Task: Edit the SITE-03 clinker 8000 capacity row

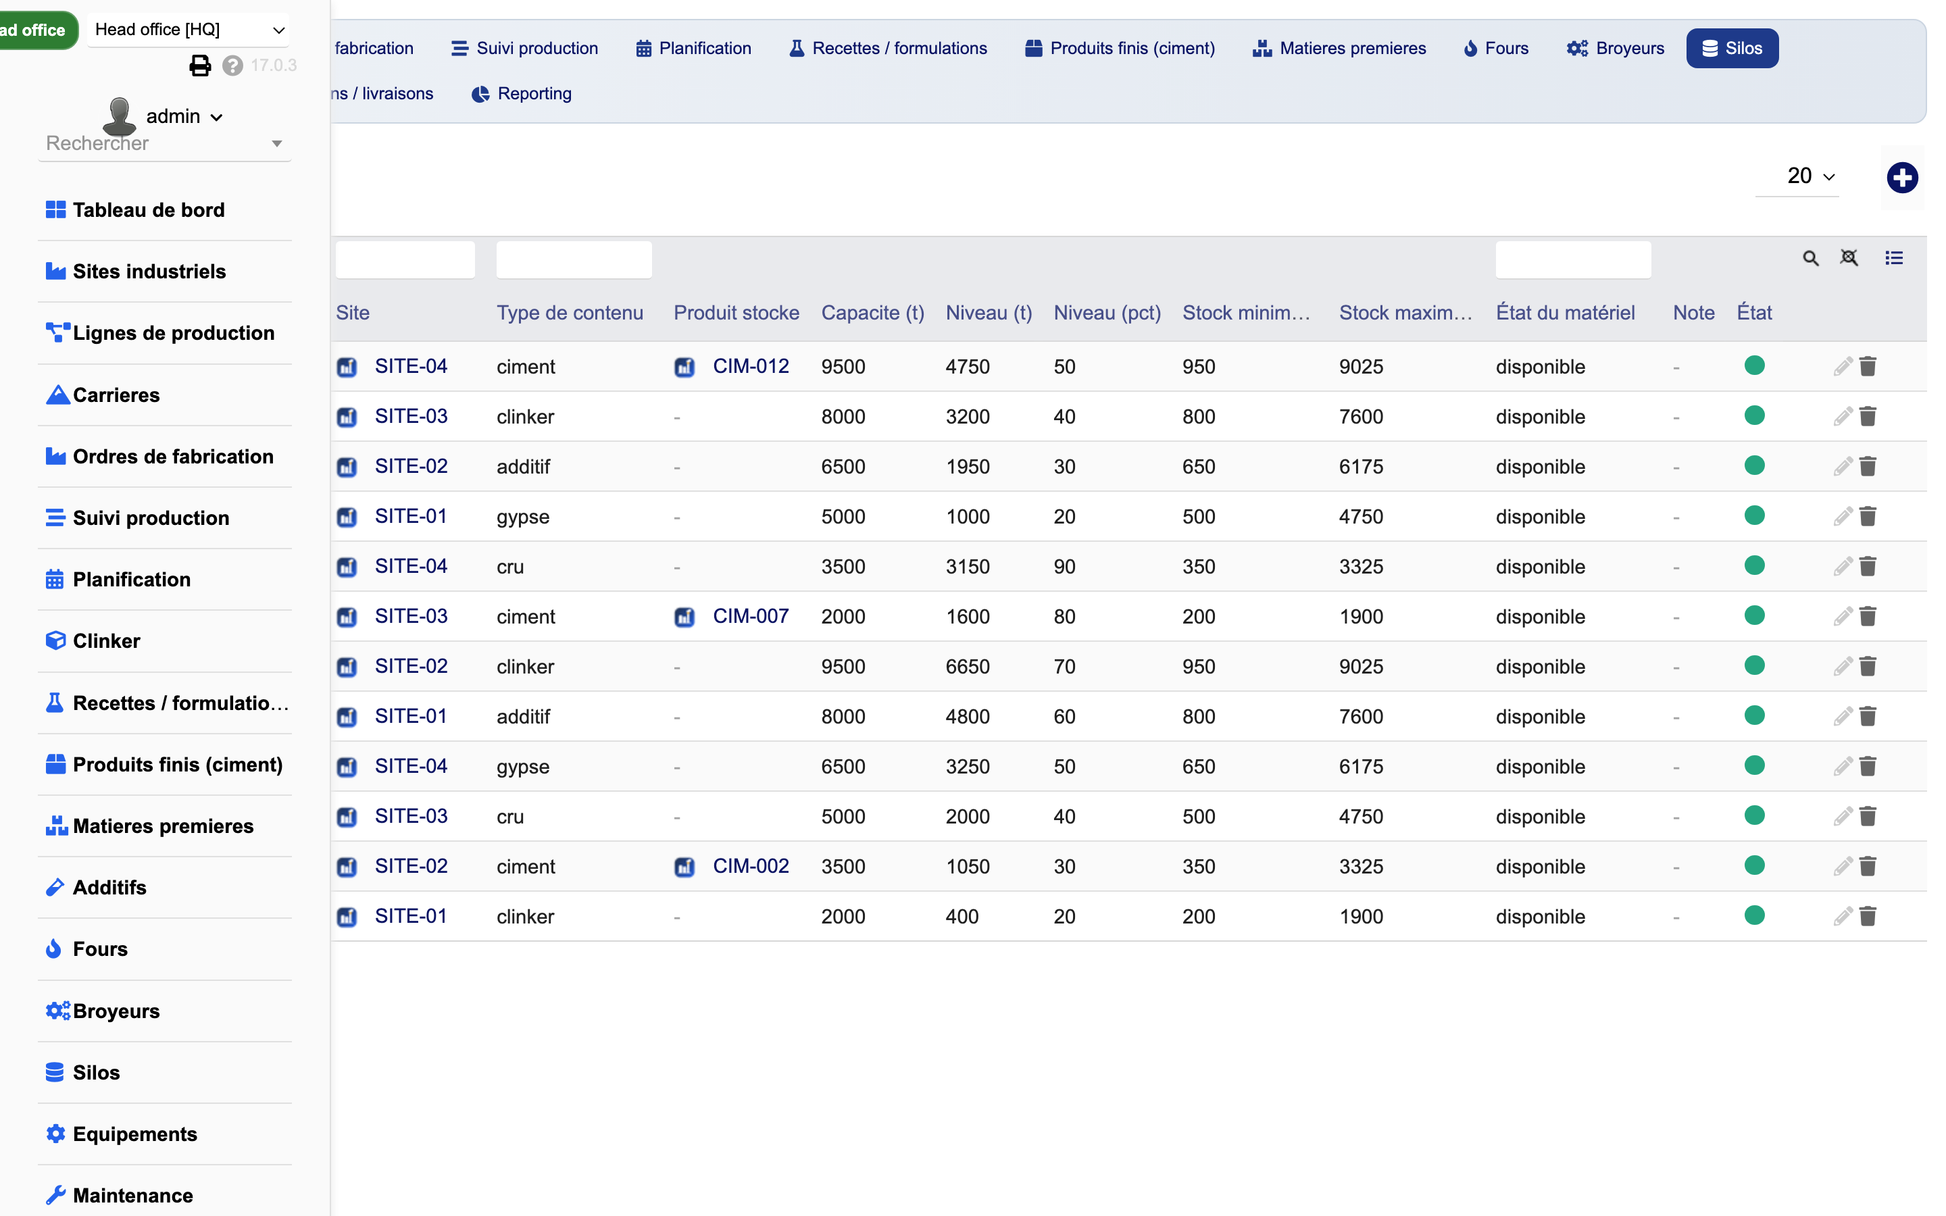Action: click(1842, 416)
